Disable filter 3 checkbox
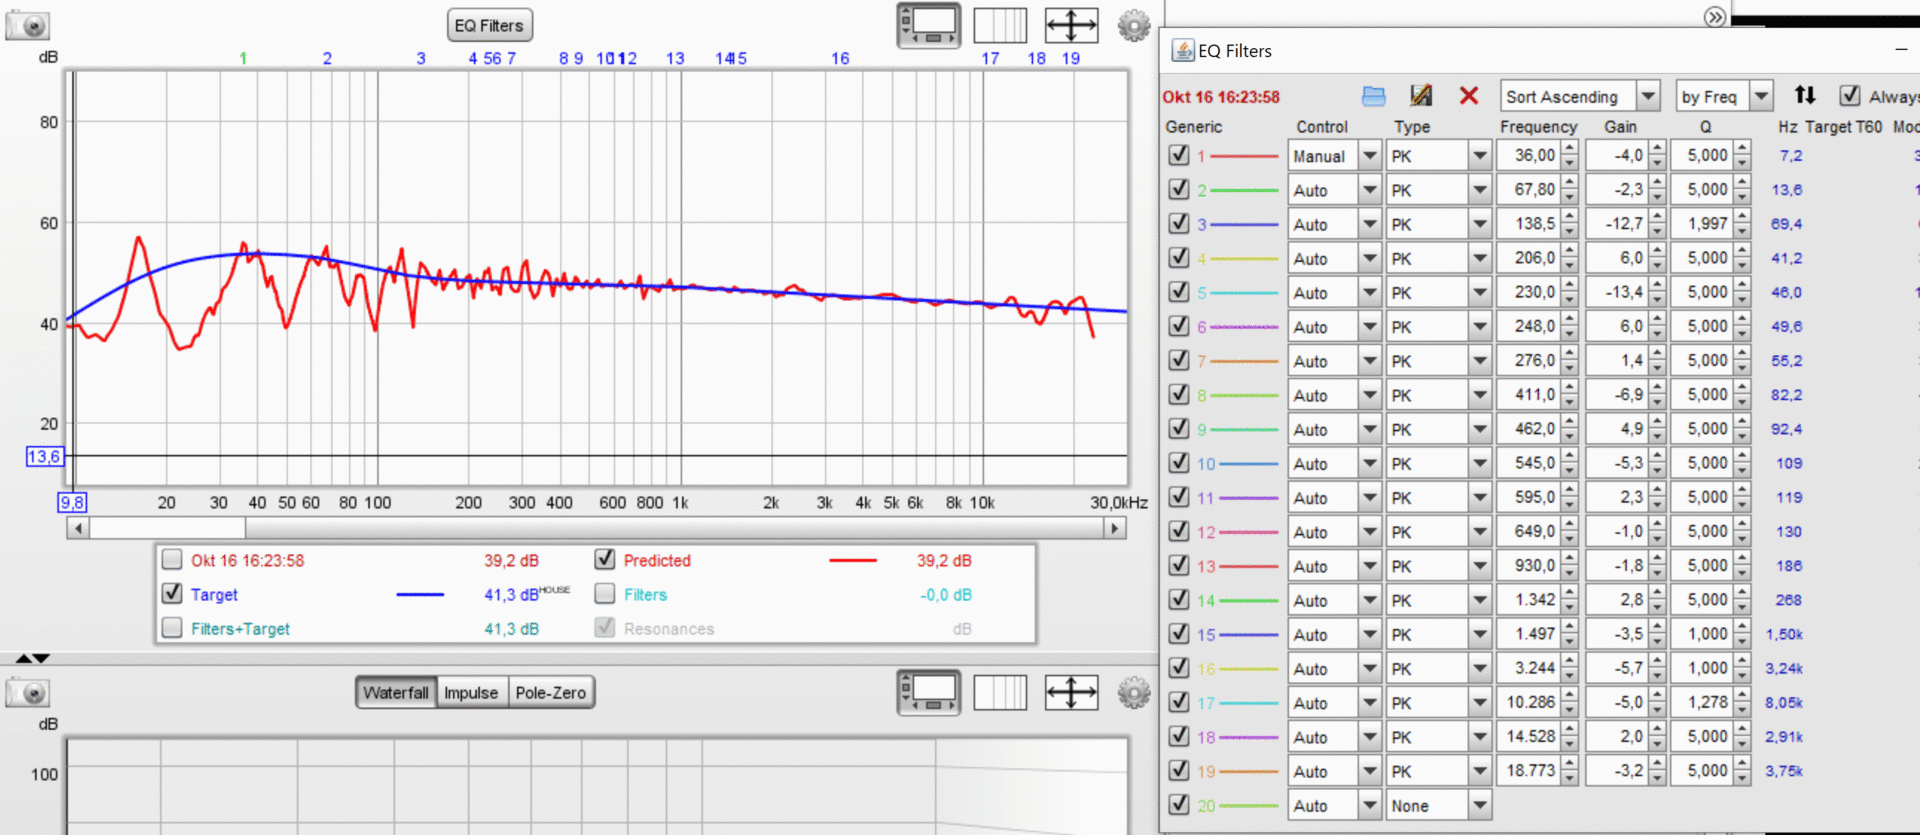This screenshot has width=1920, height=835. (x=1179, y=224)
